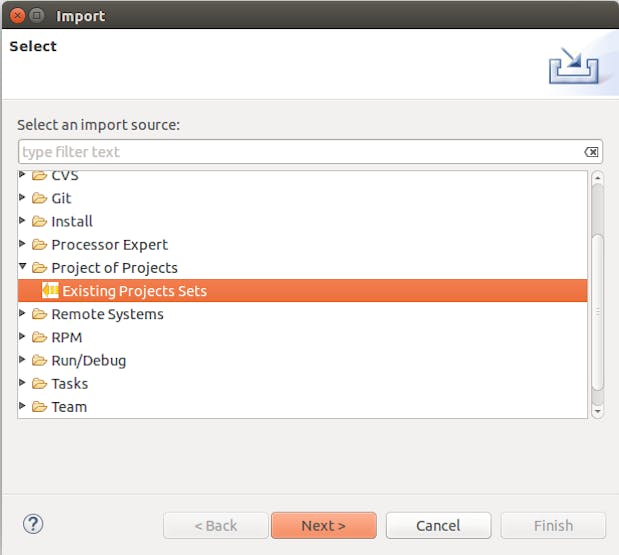Viewport: 619px width, 555px height.
Task: Select the CVS tree item
Action: pos(65,175)
